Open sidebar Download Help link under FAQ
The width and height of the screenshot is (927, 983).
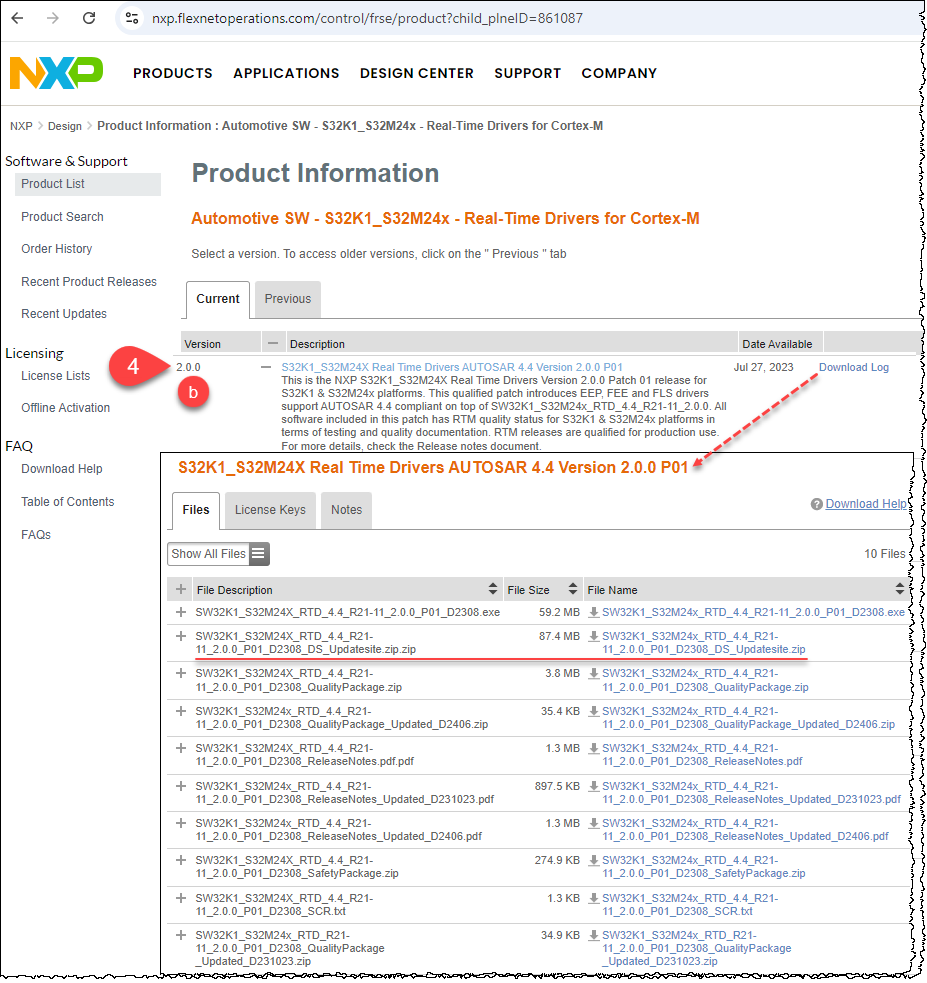click(61, 469)
